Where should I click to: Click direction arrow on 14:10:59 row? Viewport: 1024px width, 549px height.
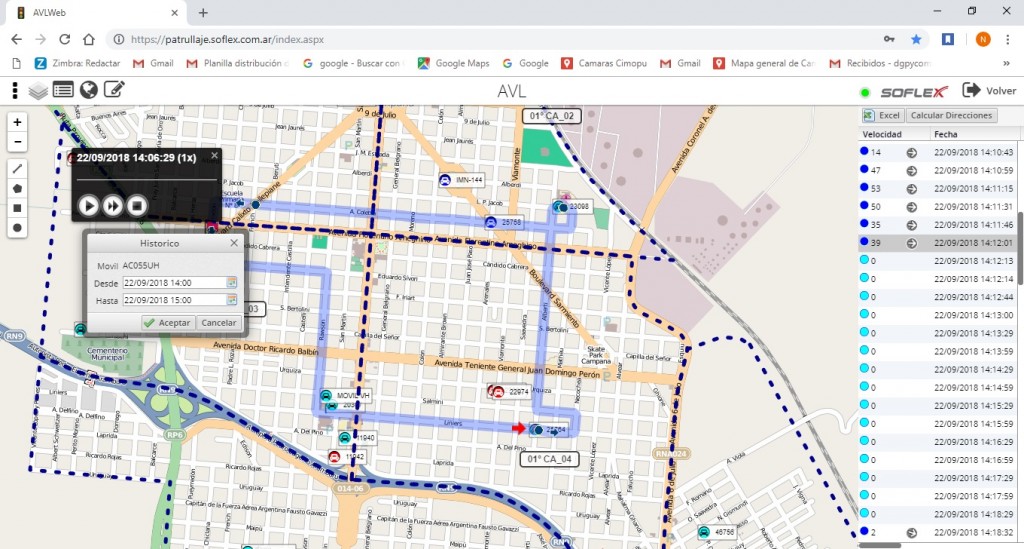click(912, 170)
